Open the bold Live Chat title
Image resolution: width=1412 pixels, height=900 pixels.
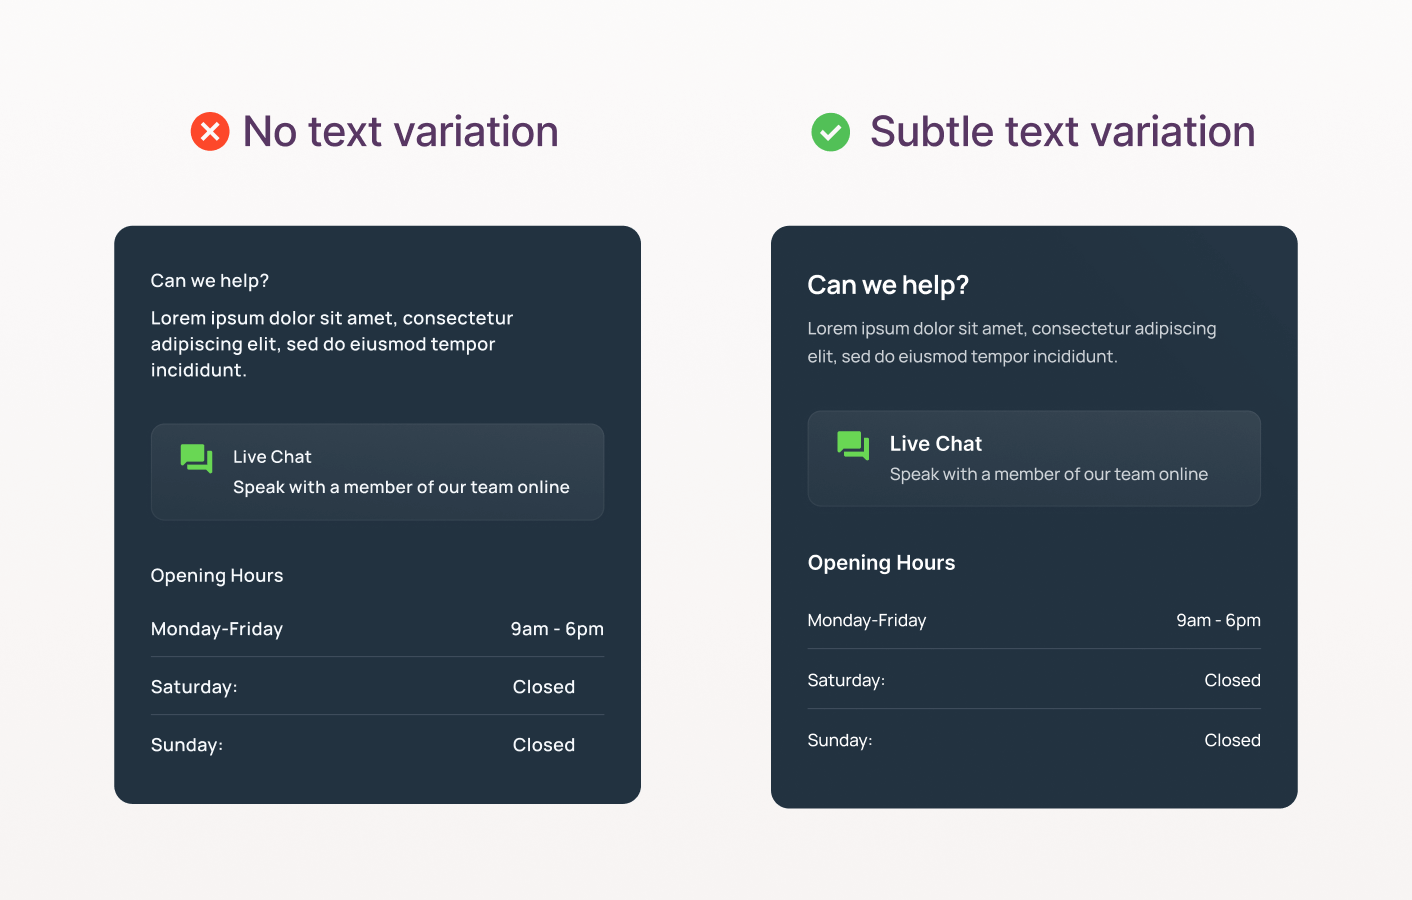[x=935, y=444]
